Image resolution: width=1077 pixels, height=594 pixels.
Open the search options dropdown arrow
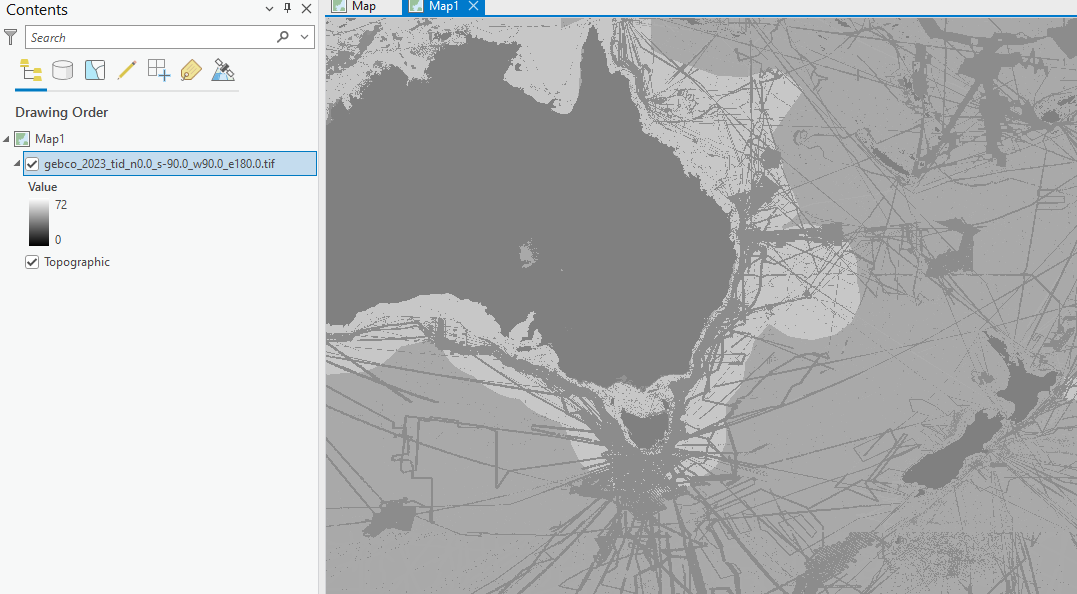(x=303, y=37)
